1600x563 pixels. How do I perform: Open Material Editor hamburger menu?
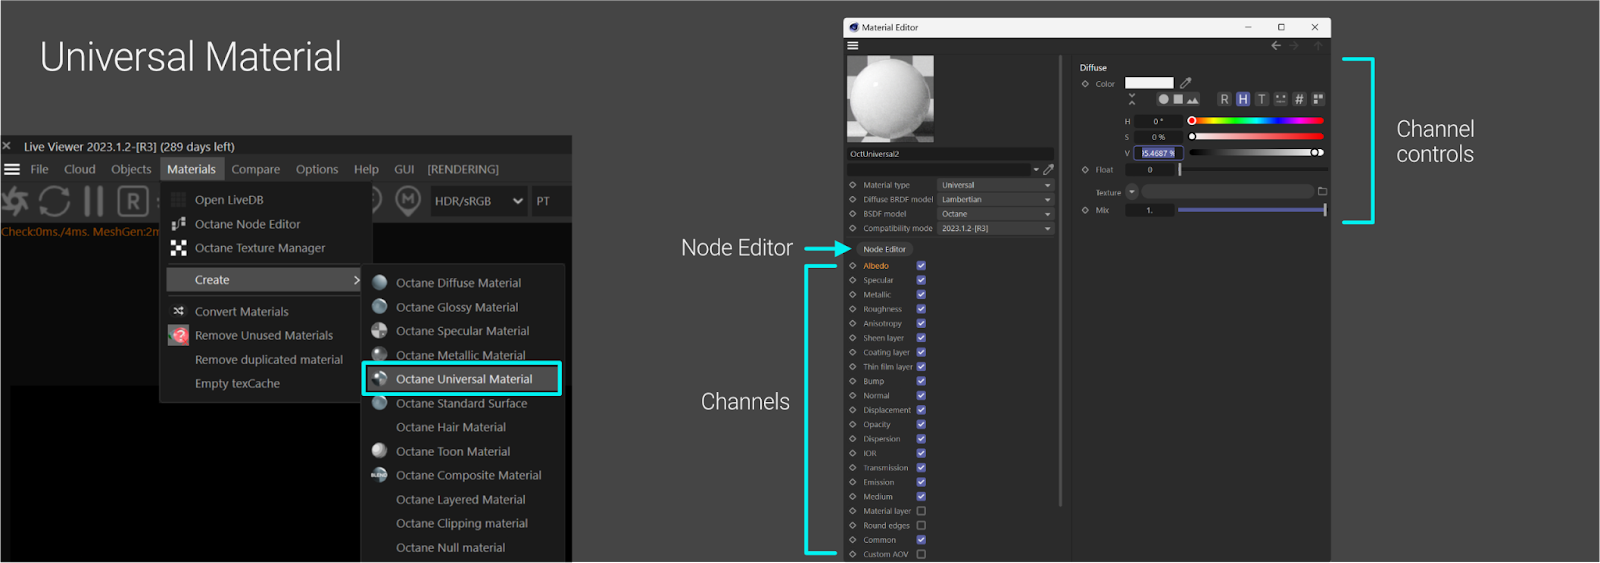853,45
